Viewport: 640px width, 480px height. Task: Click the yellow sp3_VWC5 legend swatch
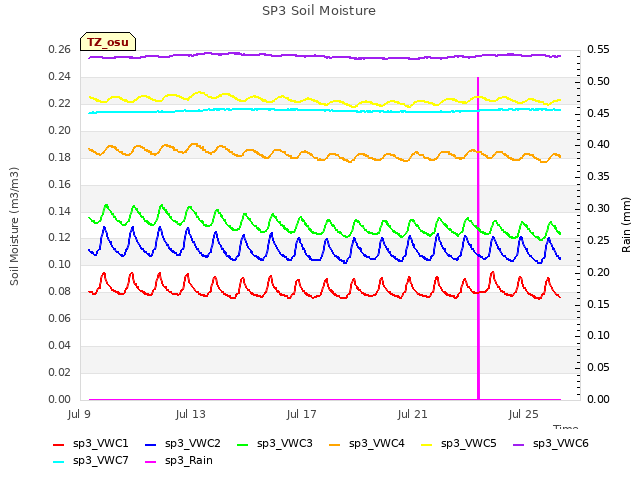(x=427, y=444)
